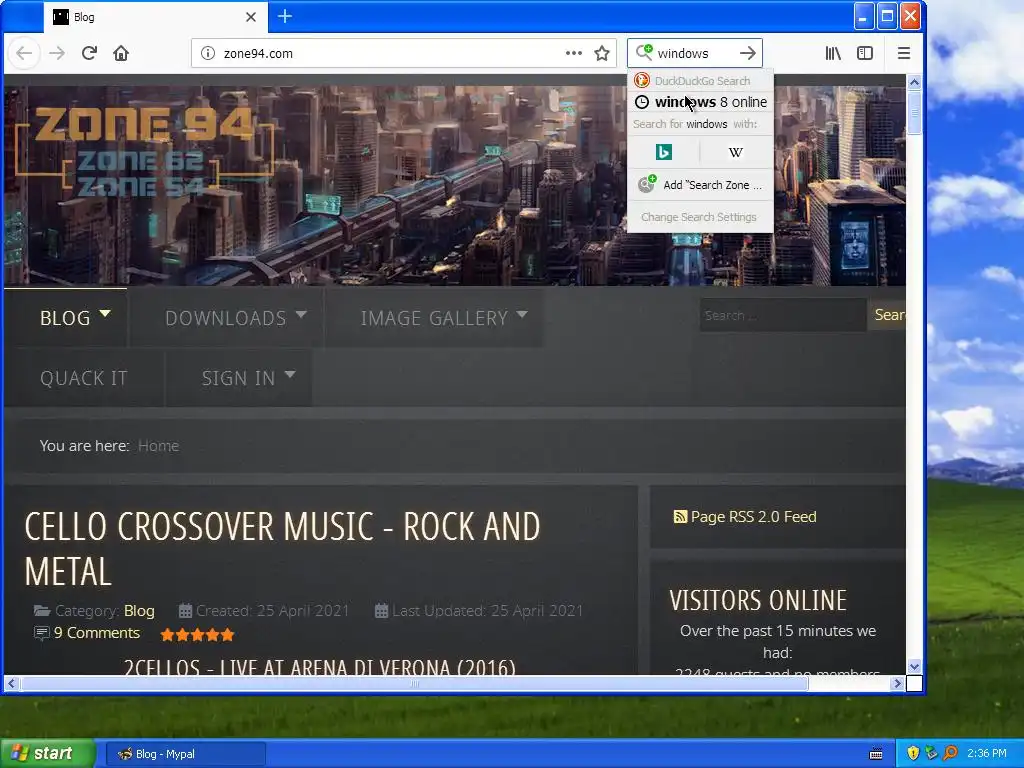Click the vertical scrollbar up arrow

point(914,82)
